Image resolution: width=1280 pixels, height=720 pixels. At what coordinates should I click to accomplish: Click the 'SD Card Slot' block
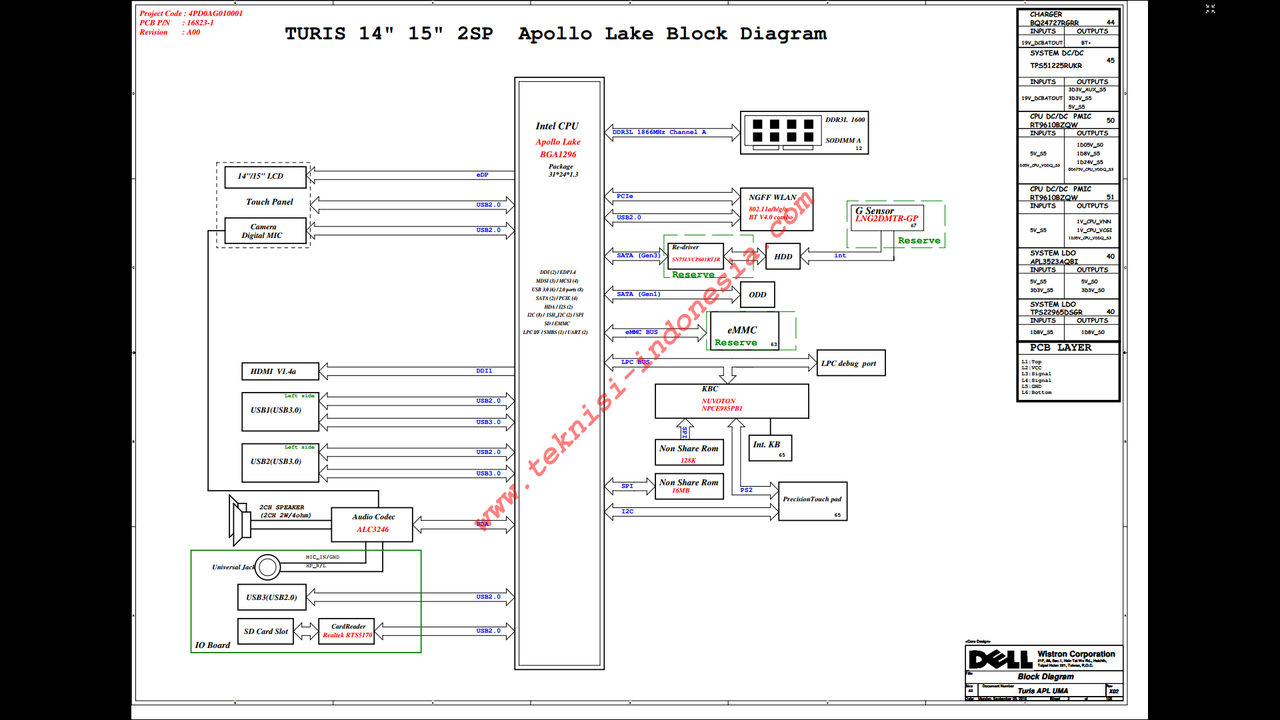[265, 631]
